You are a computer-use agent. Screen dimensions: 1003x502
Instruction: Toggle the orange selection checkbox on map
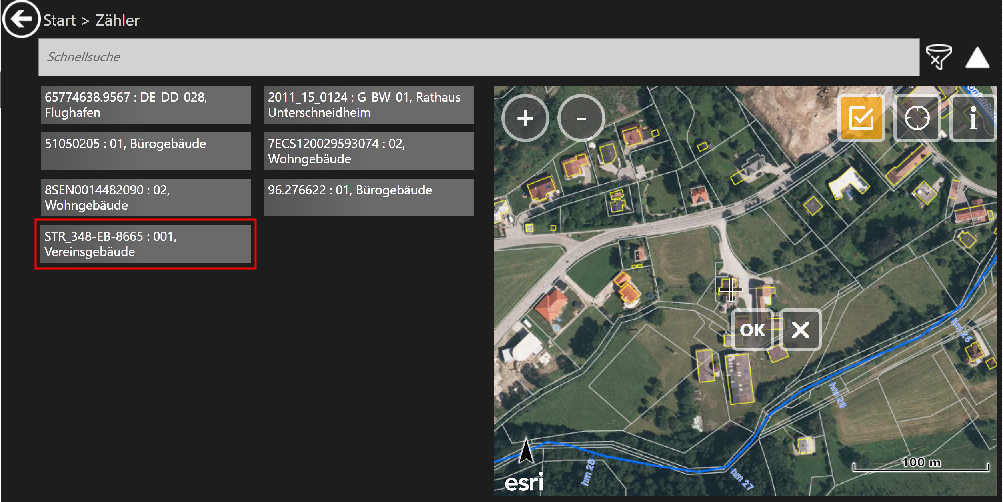coord(860,119)
